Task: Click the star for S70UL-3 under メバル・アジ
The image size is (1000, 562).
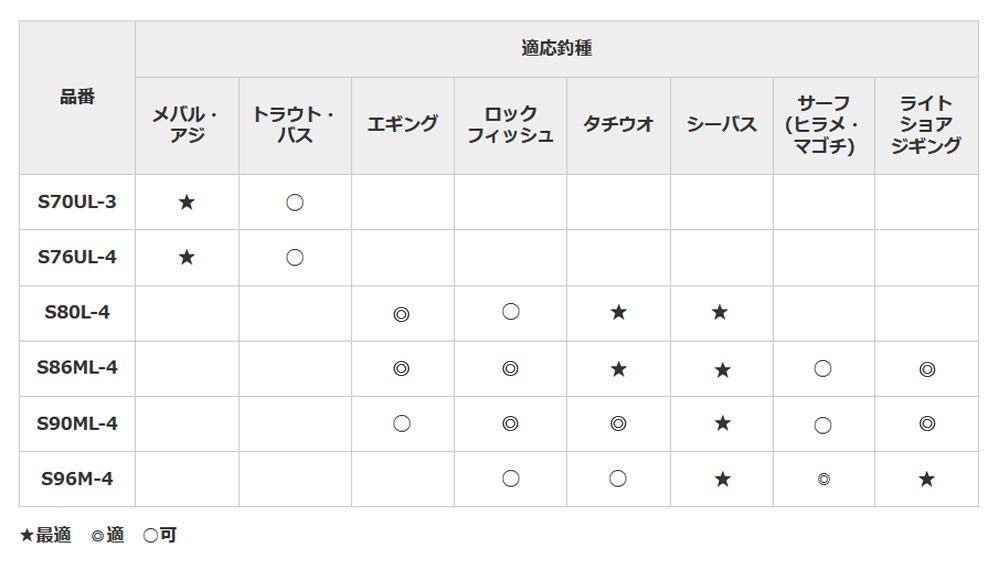Action: point(187,203)
